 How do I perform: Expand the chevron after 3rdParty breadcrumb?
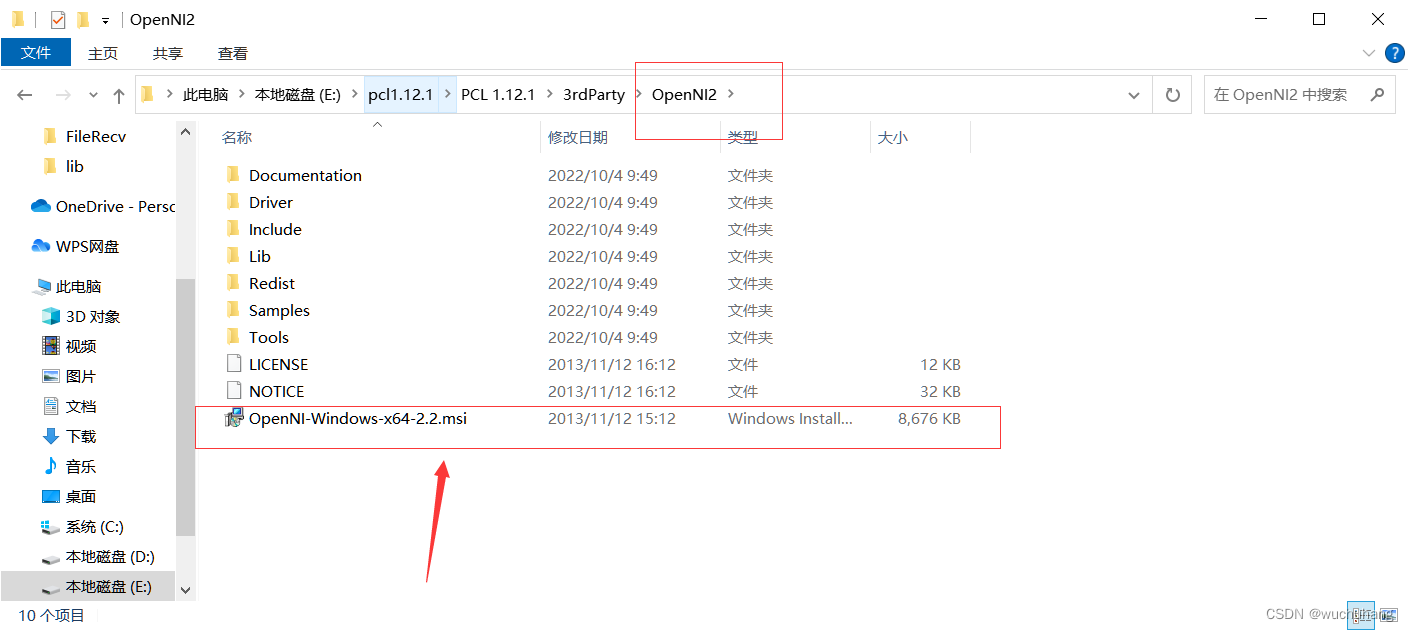639,95
